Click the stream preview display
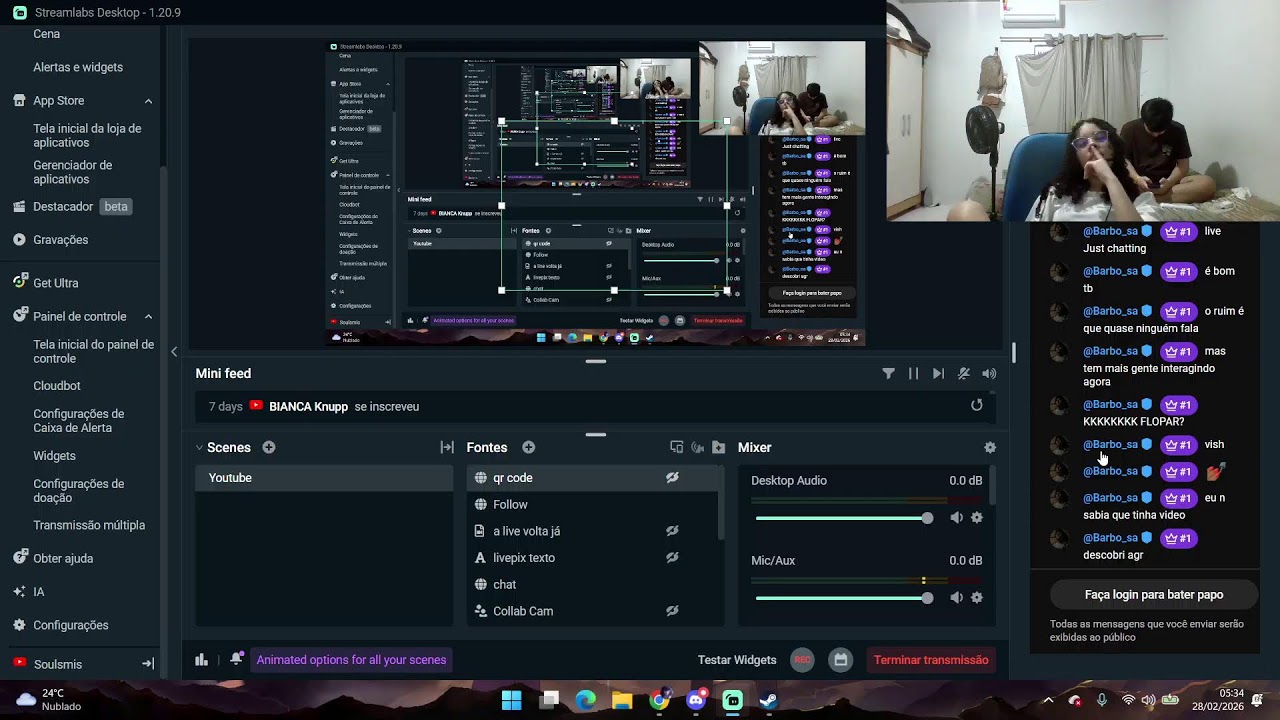 (597, 193)
